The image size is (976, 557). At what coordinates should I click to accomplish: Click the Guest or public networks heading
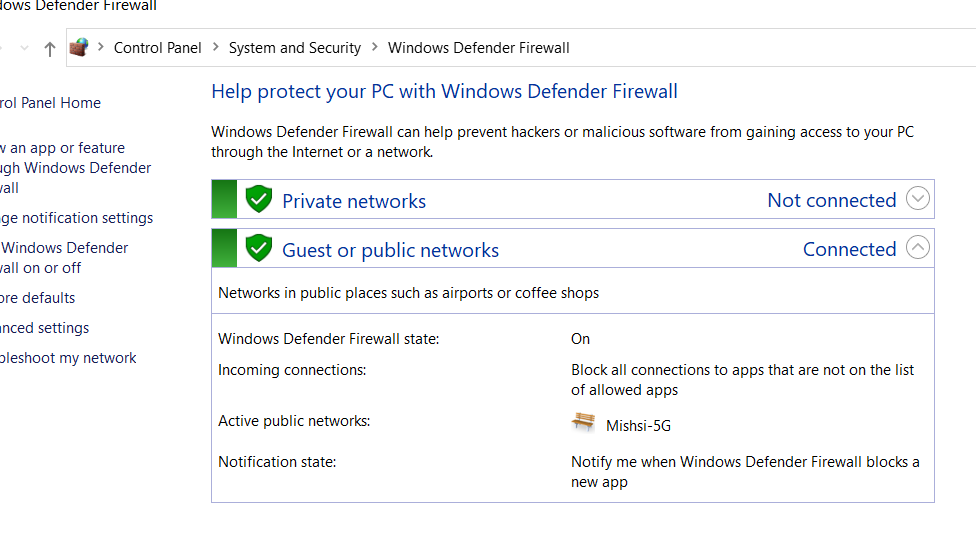pyautogui.click(x=390, y=250)
